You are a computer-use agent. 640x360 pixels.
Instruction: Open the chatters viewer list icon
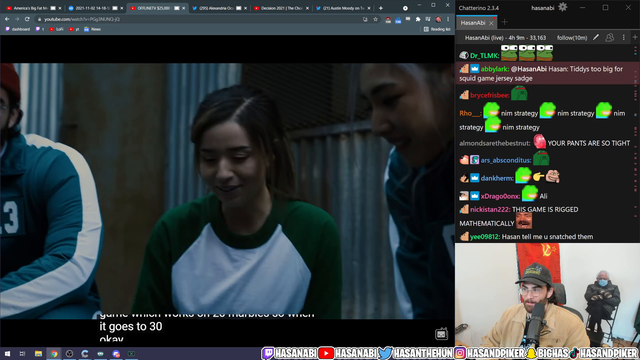[x=609, y=38]
